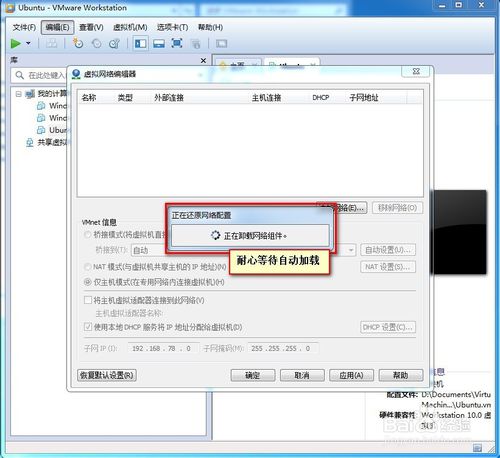Click the 取消 button

click(x=302, y=375)
